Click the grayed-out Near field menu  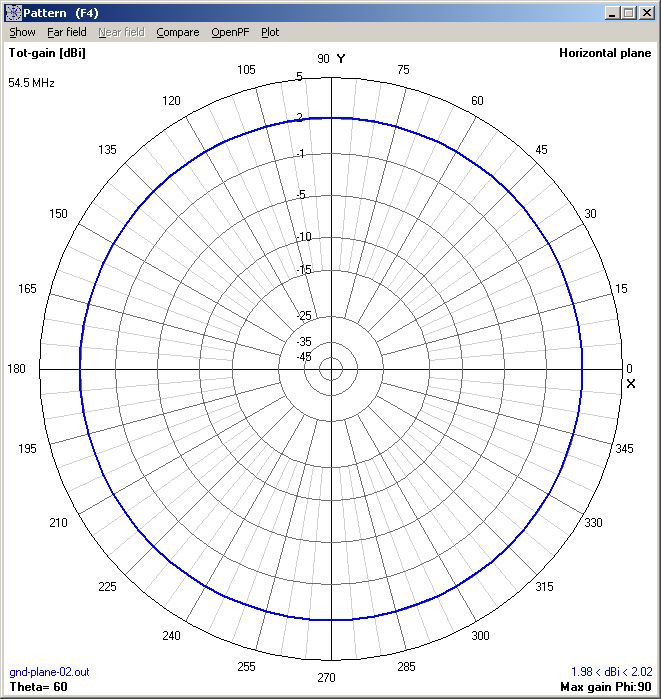tap(121, 32)
